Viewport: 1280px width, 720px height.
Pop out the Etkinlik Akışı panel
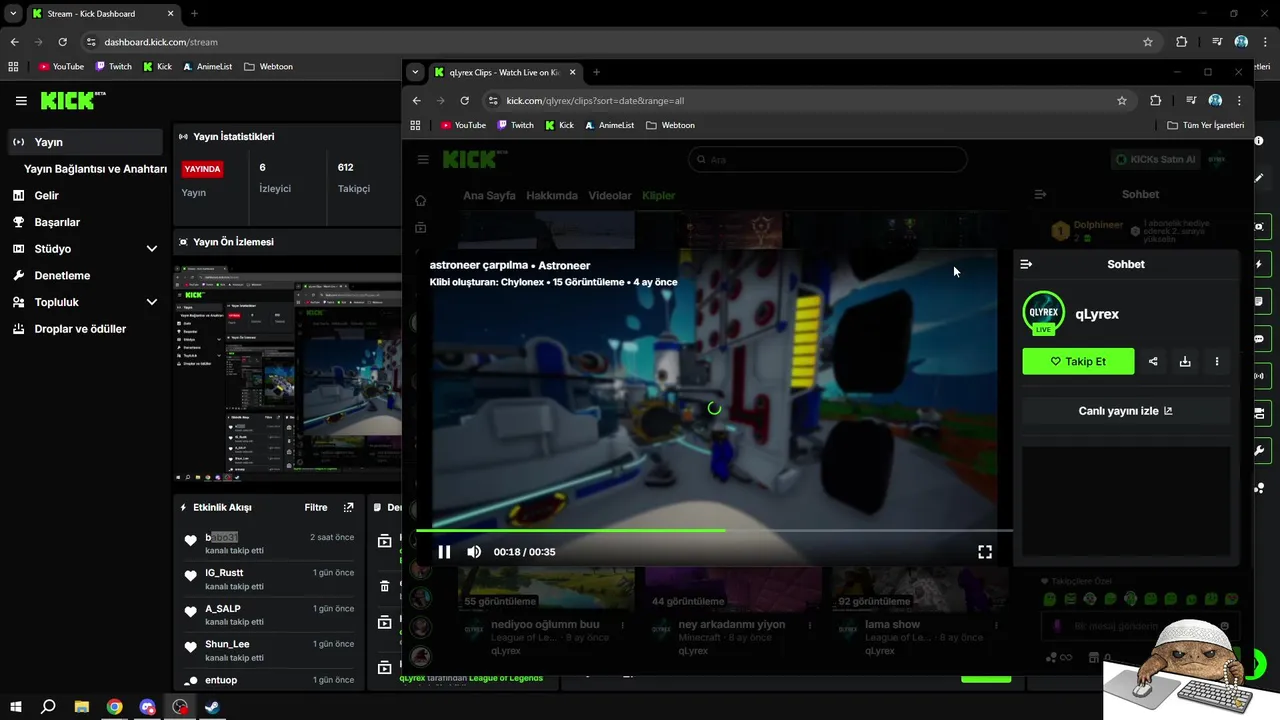[x=348, y=507]
